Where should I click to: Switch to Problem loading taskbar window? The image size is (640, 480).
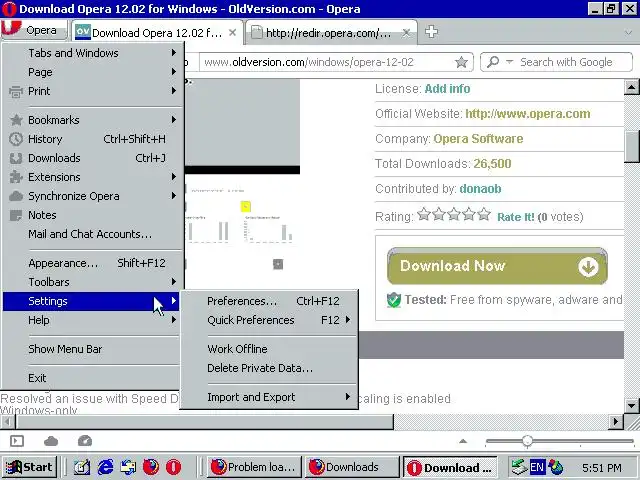click(255, 467)
